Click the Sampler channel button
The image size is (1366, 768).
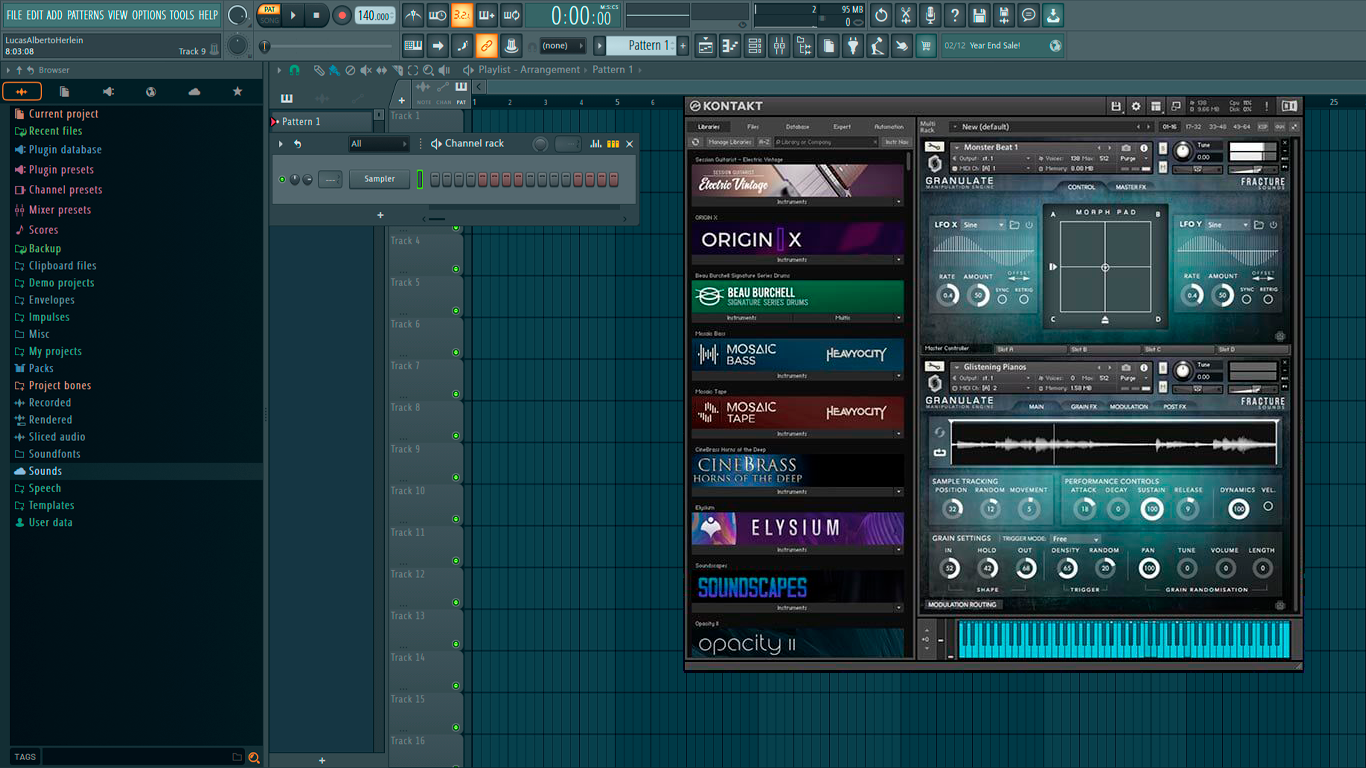point(380,180)
